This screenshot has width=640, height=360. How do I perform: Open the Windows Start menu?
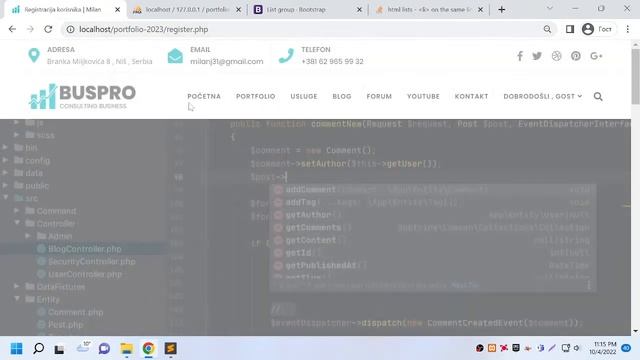tap(16, 349)
